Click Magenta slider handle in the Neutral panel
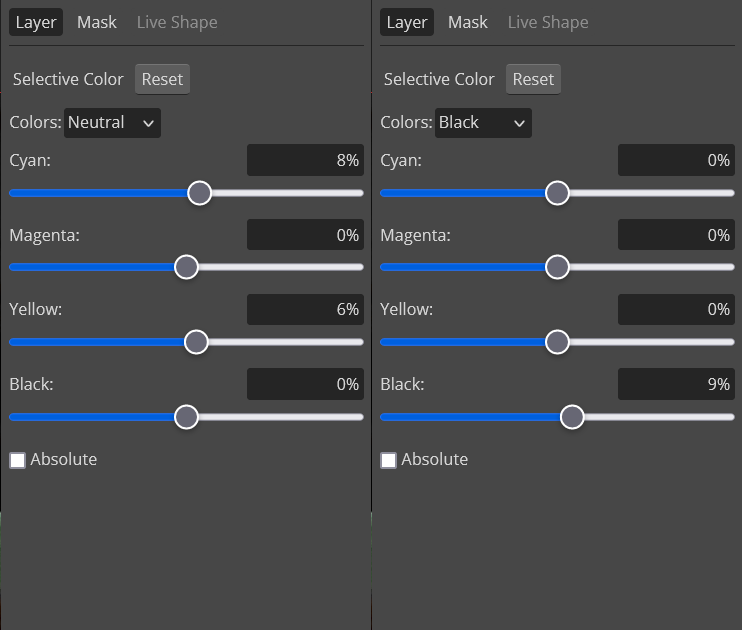The image size is (742, 630). coord(186,267)
